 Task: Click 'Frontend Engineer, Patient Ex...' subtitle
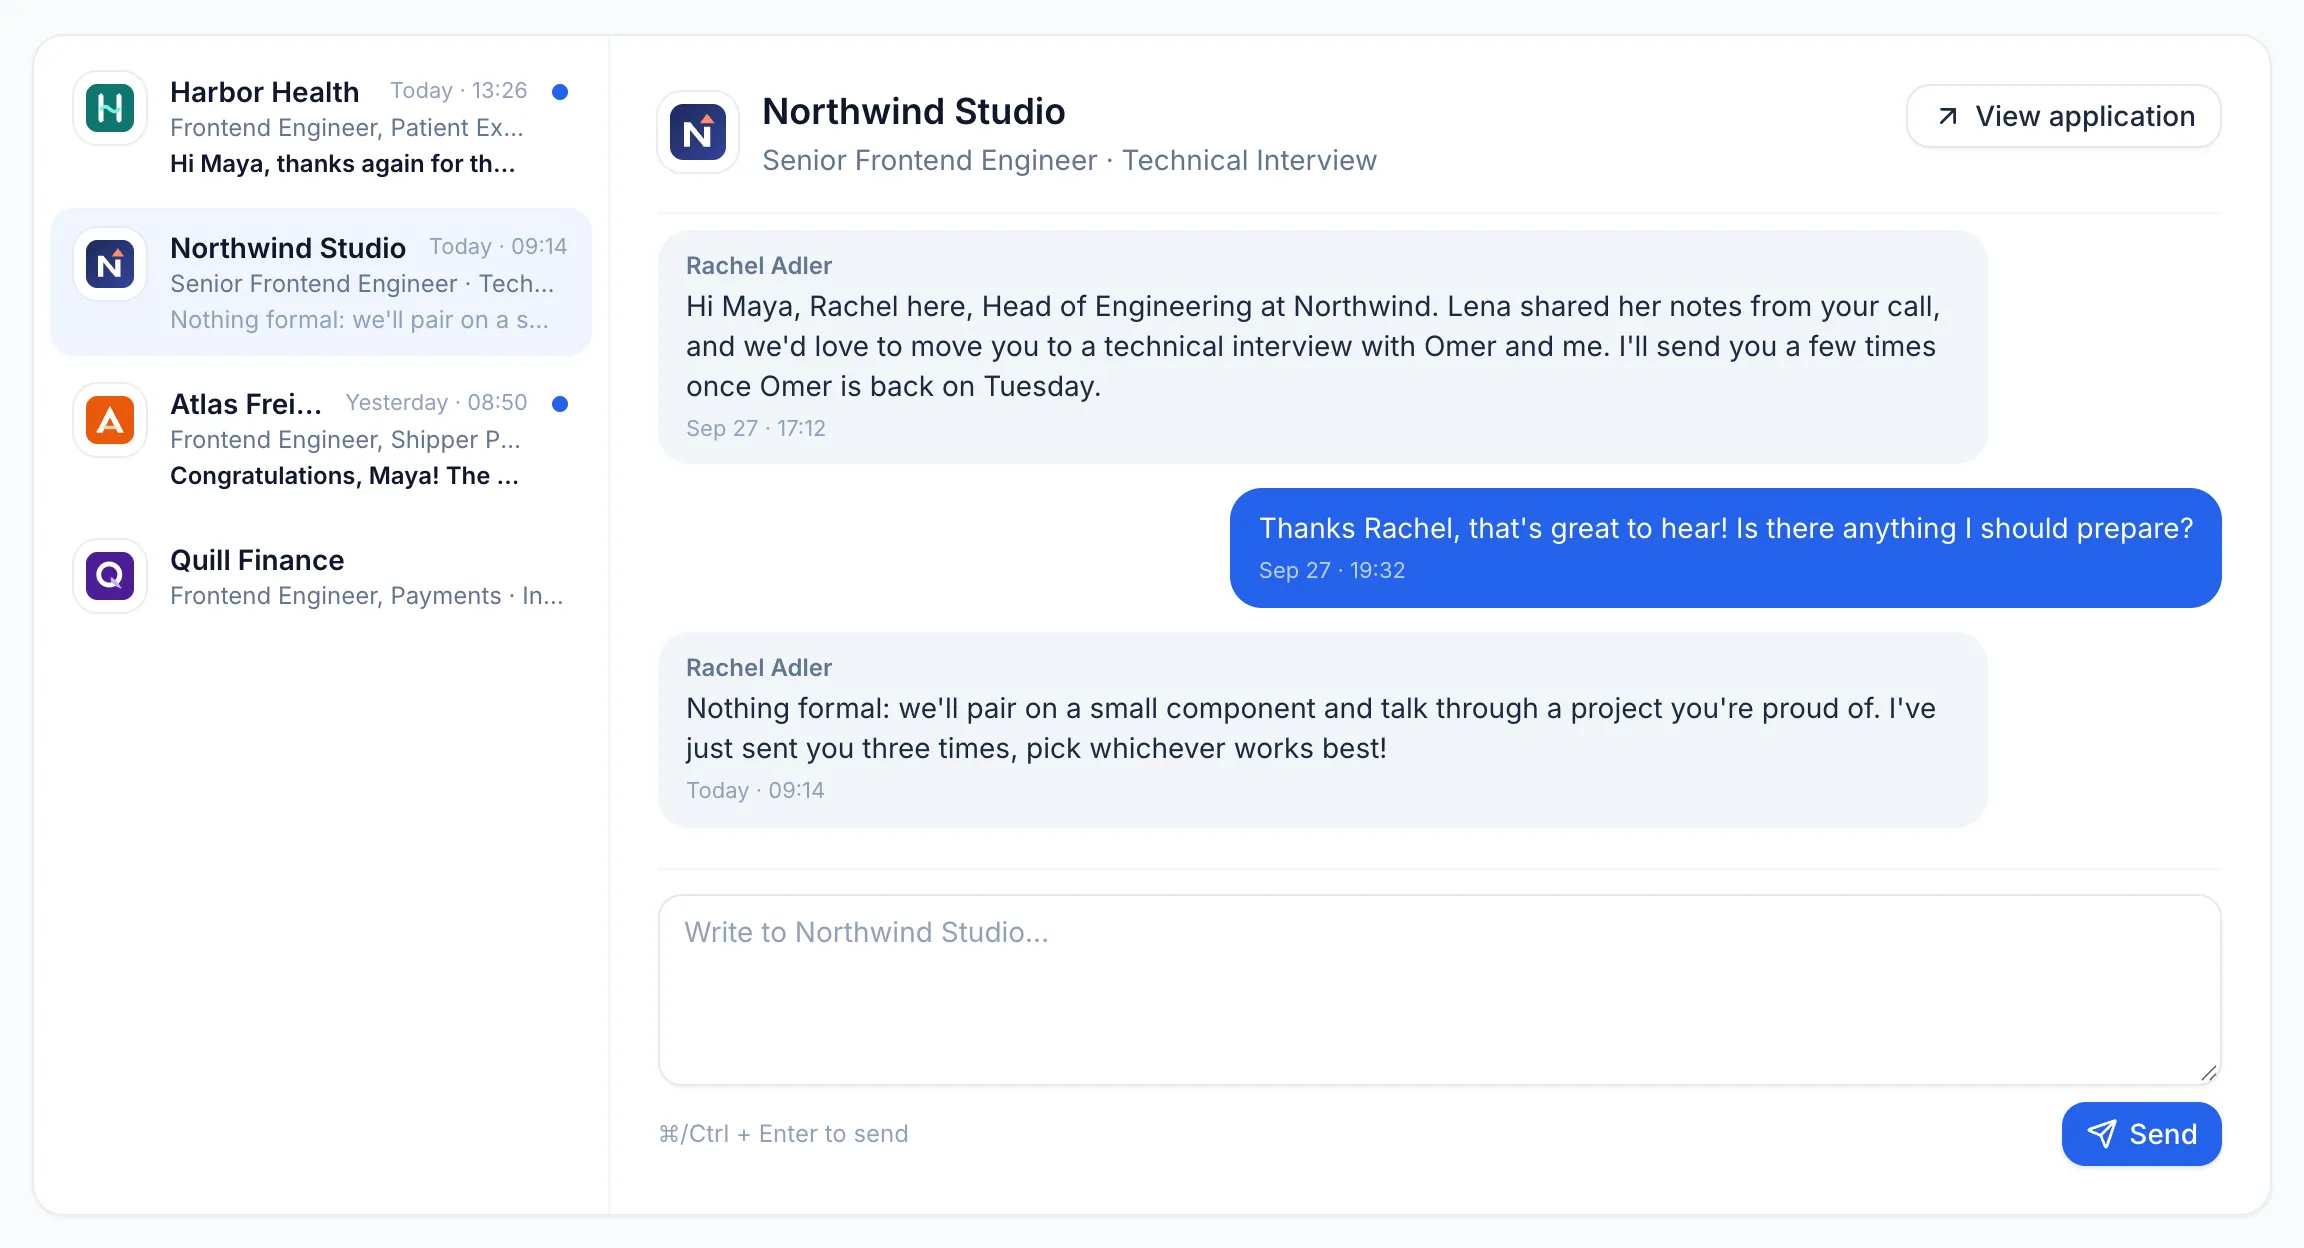click(x=347, y=128)
